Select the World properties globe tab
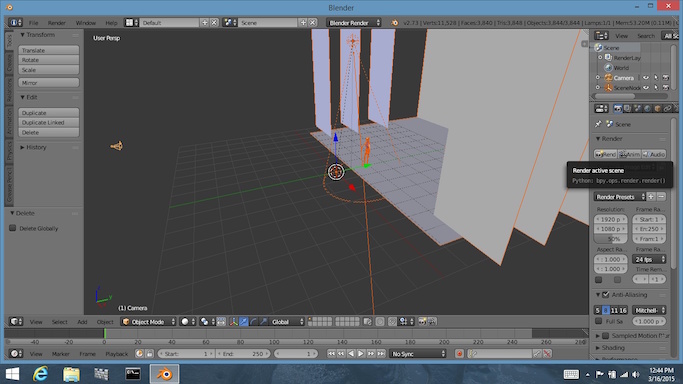This screenshot has width=683, height=384. tap(647, 108)
